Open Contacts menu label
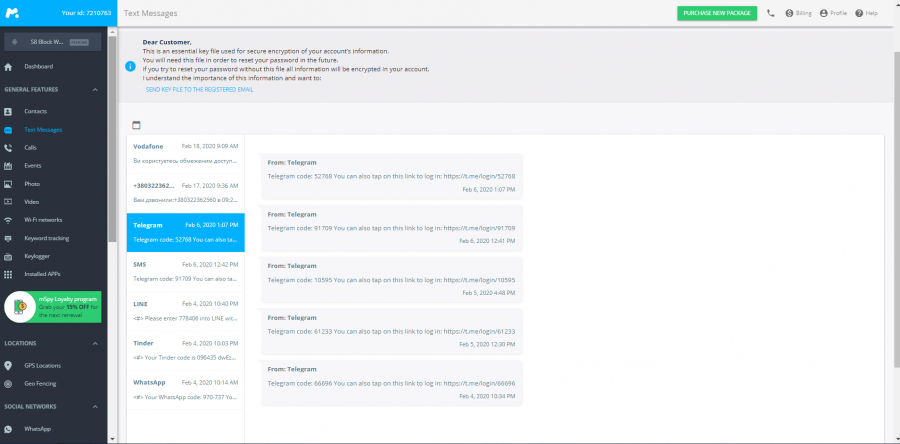Viewport: 900px width, 444px height. coord(36,111)
